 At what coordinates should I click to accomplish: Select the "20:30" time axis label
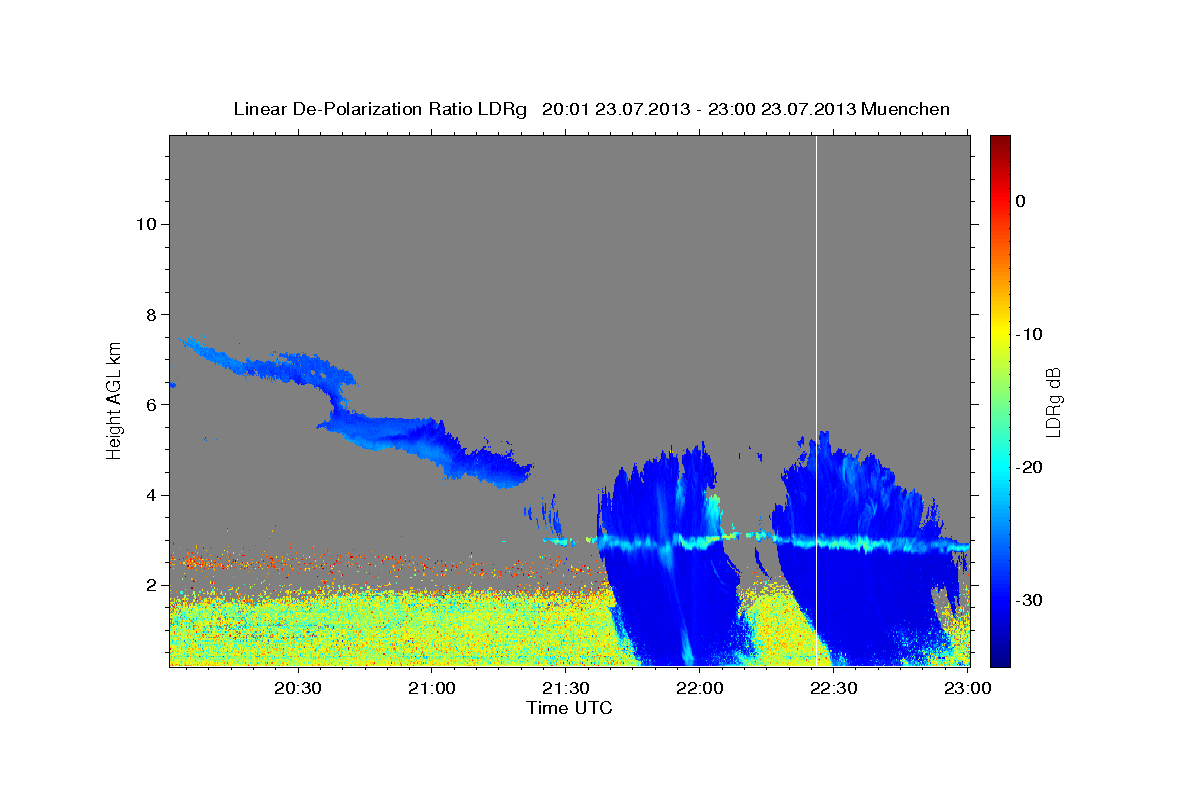click(298, 688)
